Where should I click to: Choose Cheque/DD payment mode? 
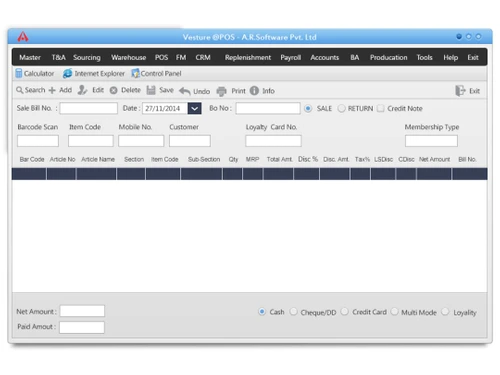[293, 312]
